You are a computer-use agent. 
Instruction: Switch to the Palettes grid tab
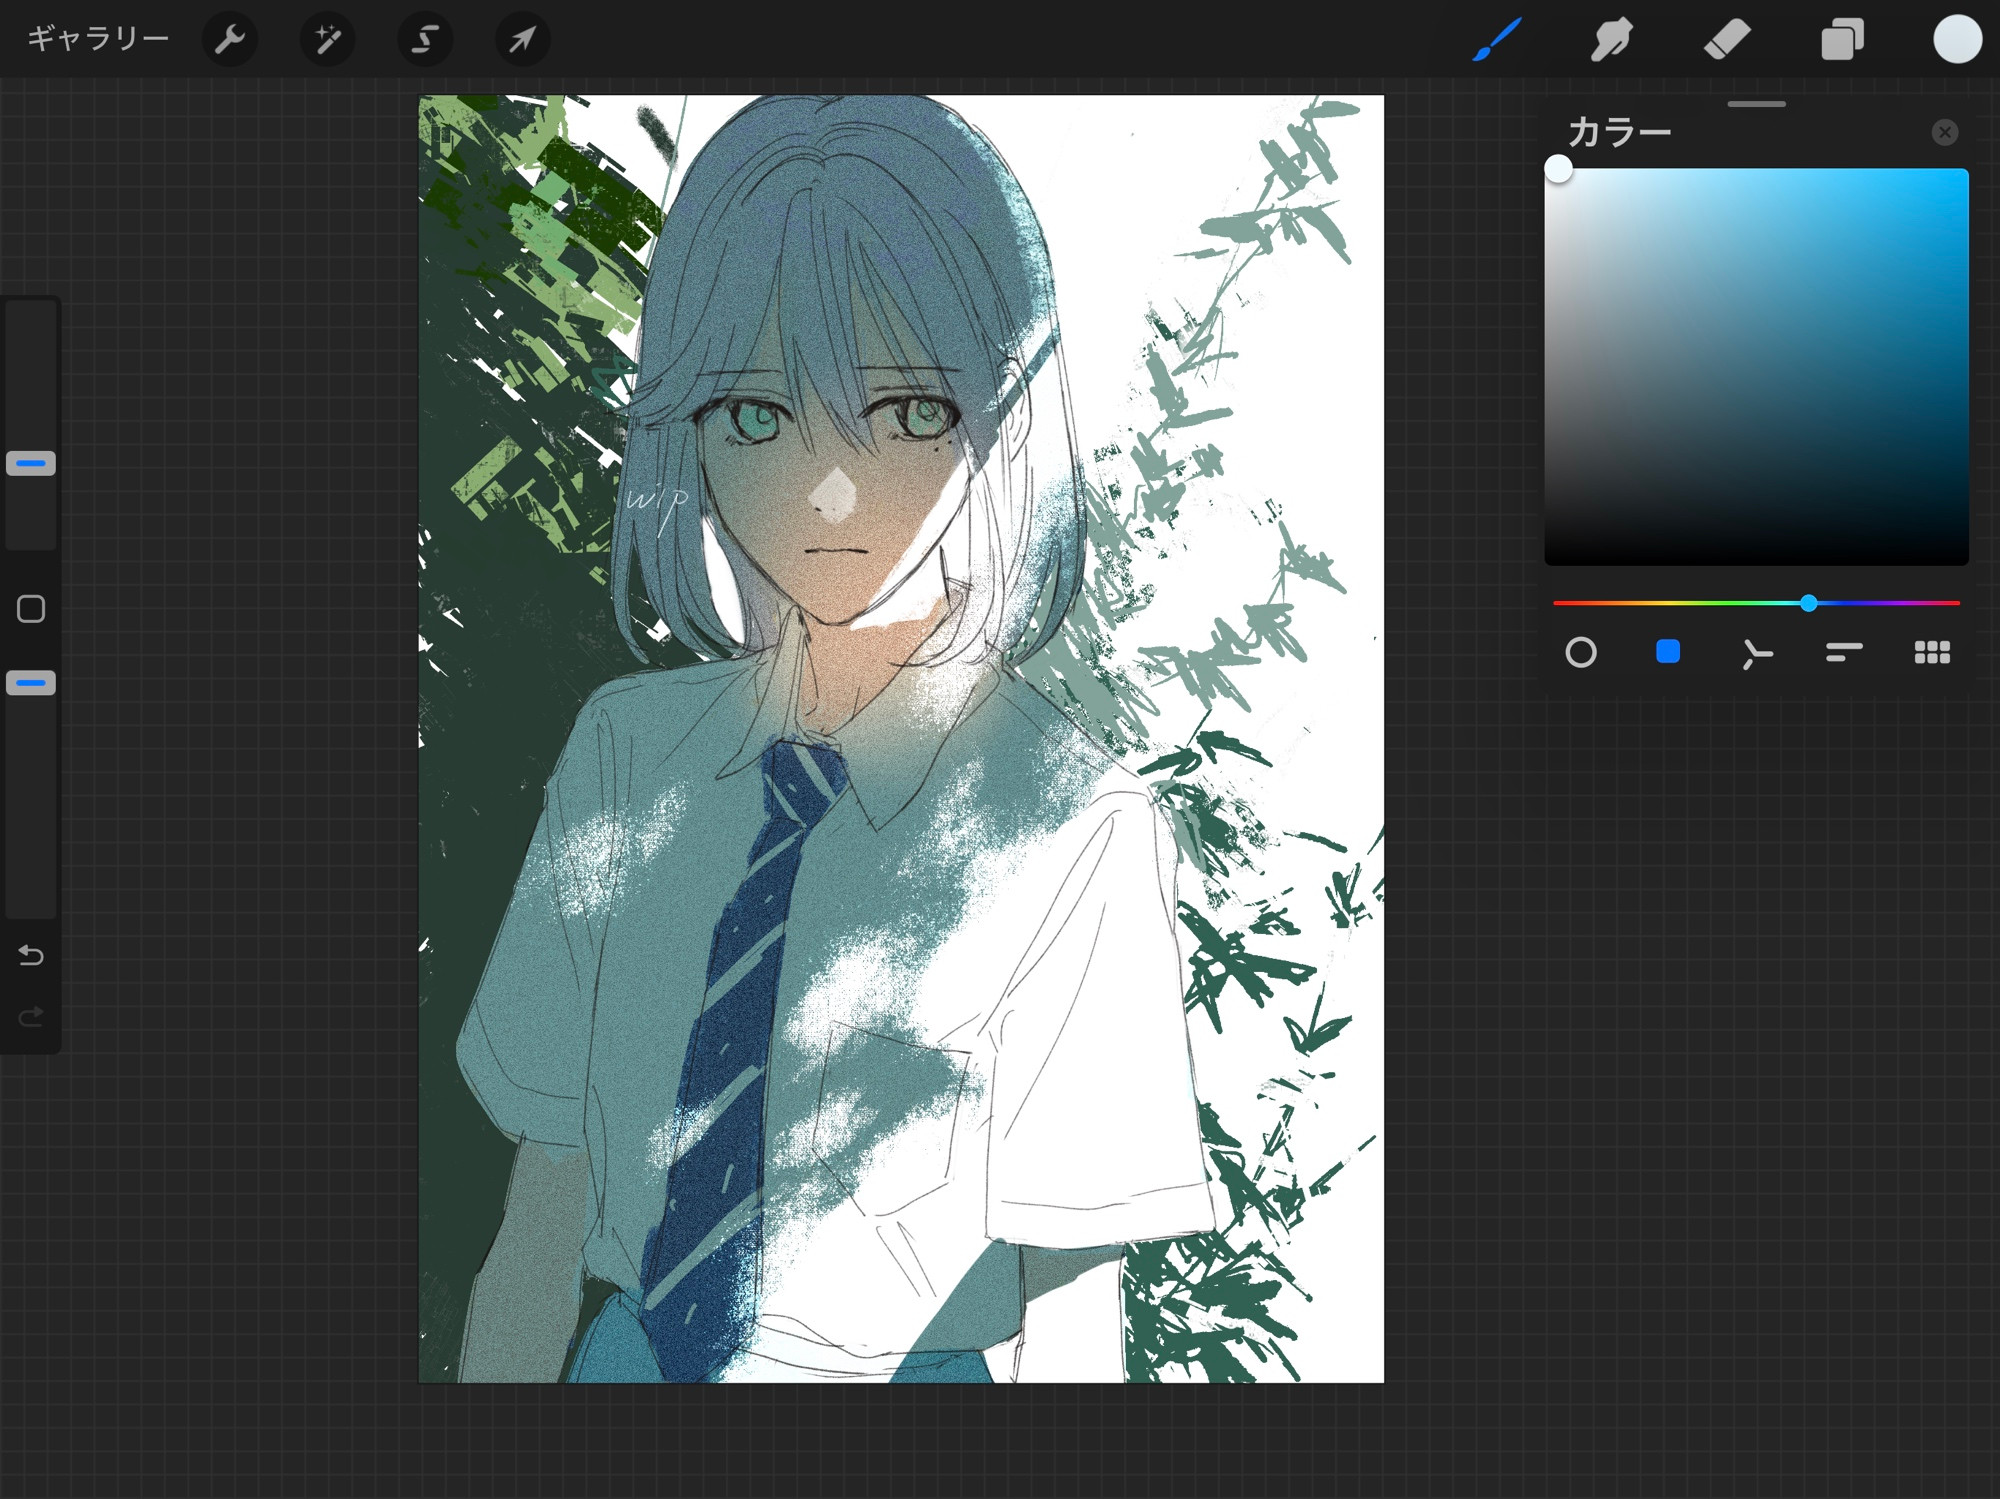pyautogui.click(x=1932, y=653)
